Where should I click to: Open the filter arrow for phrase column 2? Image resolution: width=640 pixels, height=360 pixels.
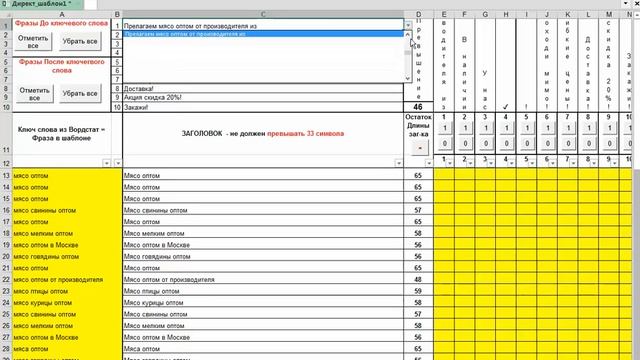coord(470,163)
